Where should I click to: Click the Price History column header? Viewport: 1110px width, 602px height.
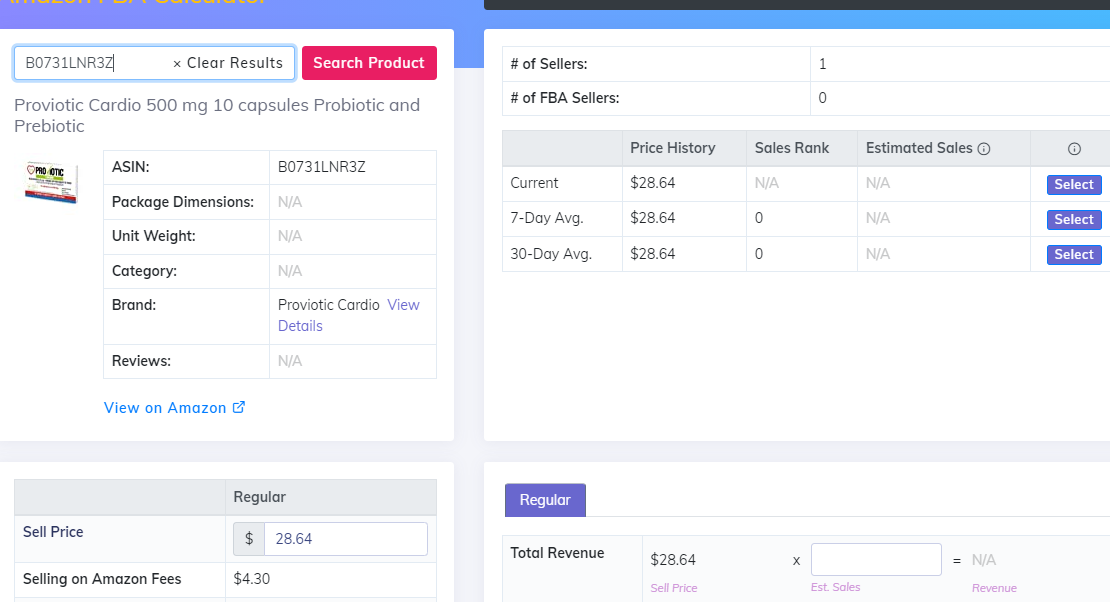pyautogui.click(x=672, y=148)
